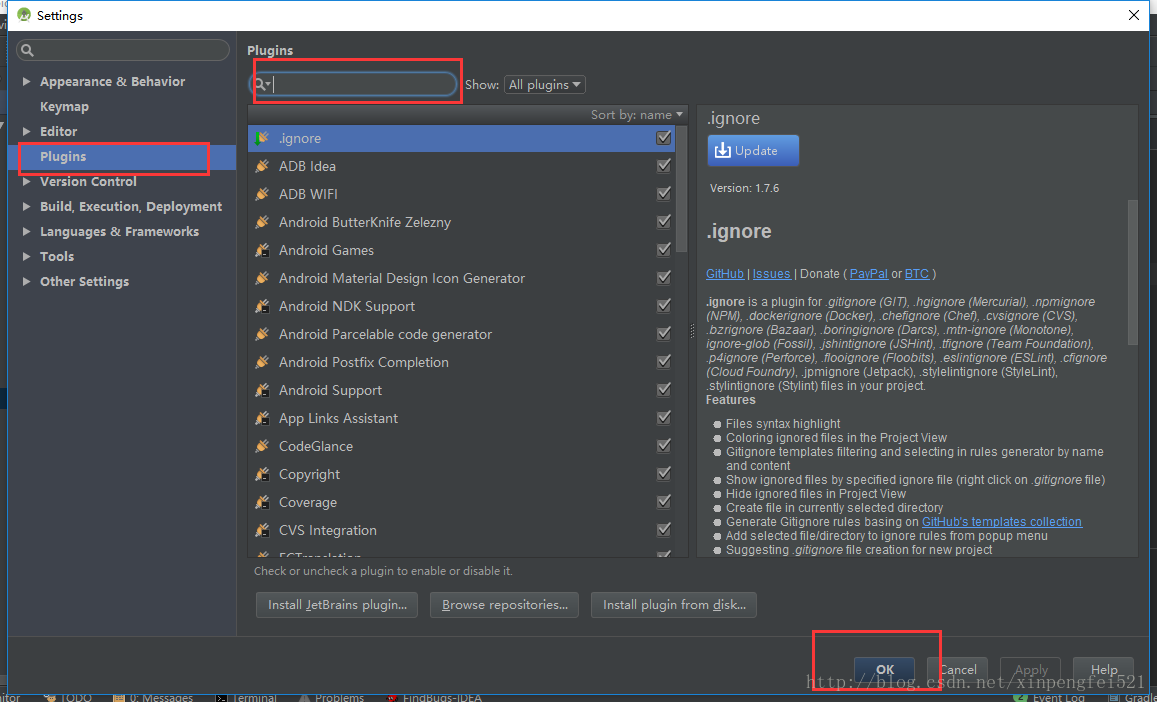Click the ADB Idea plugin icon
This screenshot has height=702, width=1157.
[x=262, y=166]
